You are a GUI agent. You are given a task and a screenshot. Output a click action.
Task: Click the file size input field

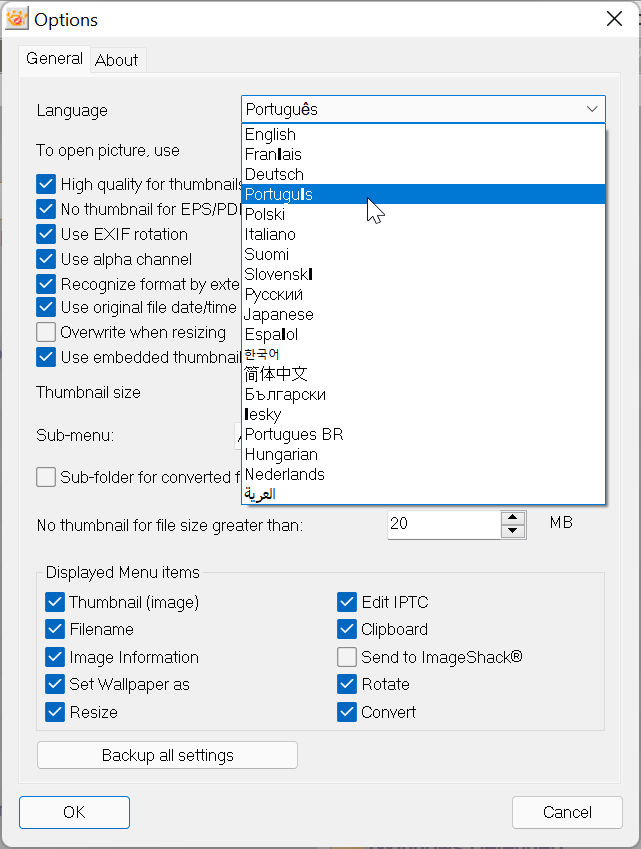tap(442, 524)
